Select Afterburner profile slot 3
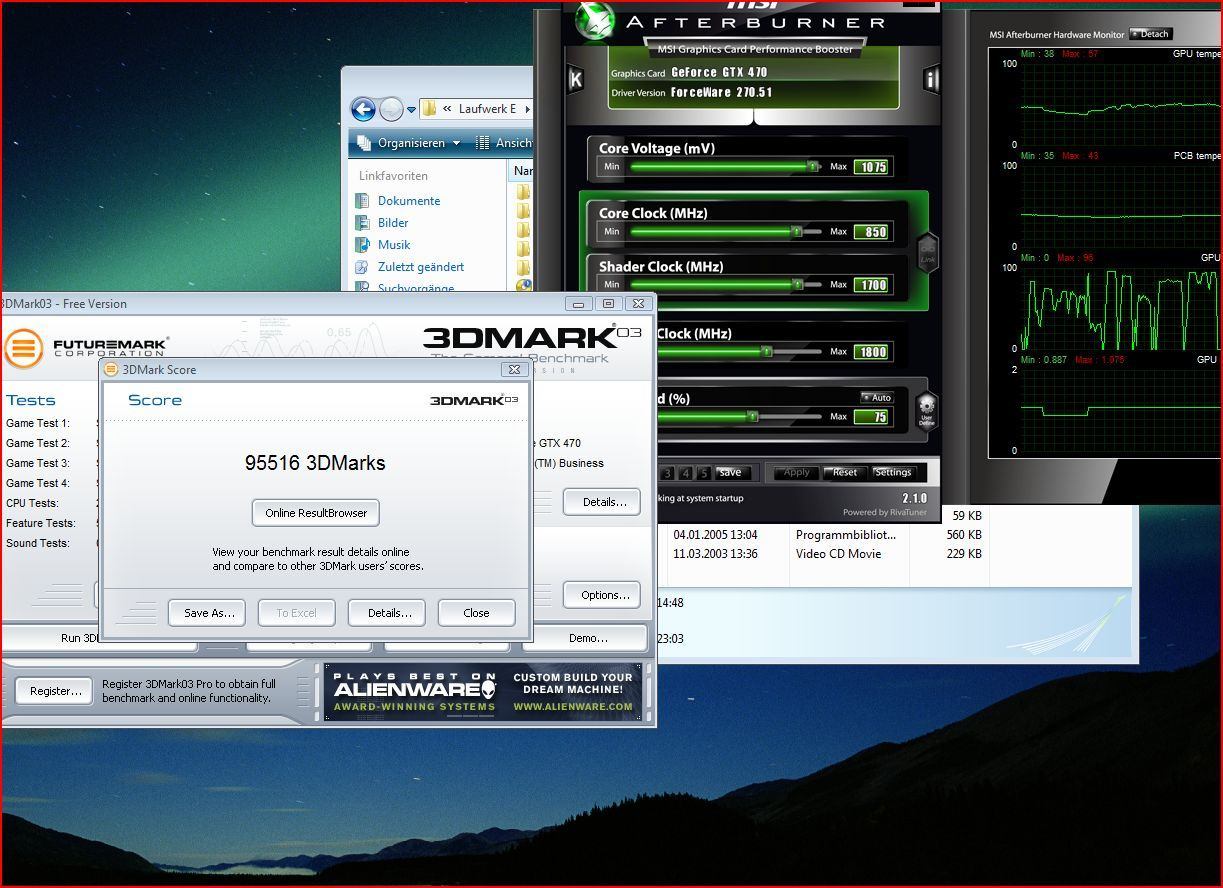Viewport: 1223px width, 888px height. (x=669, y=473)
